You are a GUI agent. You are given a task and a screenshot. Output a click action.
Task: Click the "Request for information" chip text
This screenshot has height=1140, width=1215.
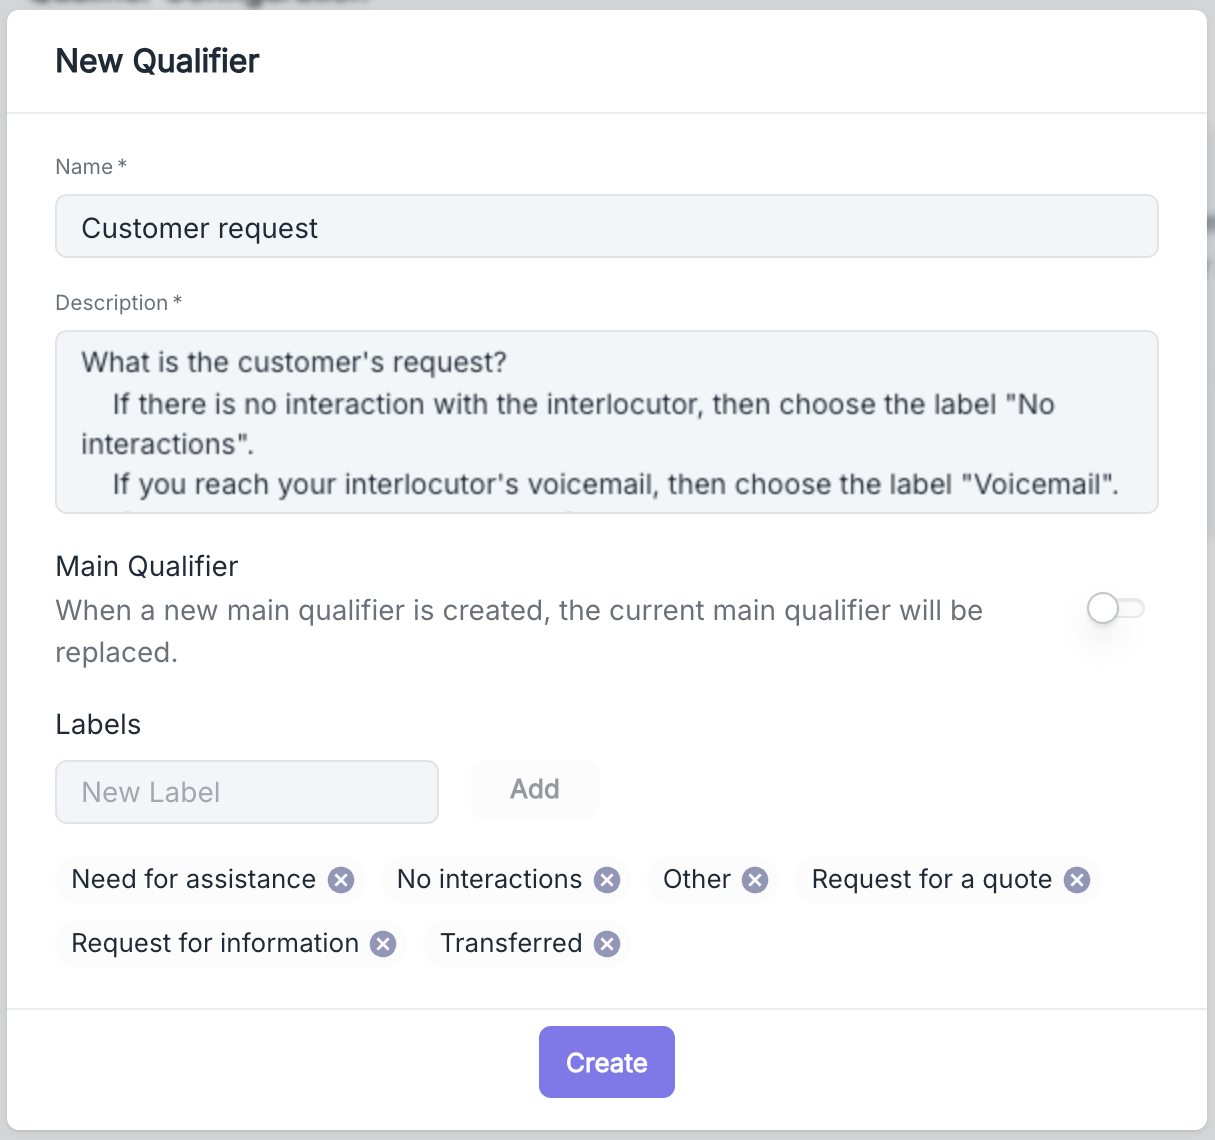pyautogui.click(x=215, y=944)
